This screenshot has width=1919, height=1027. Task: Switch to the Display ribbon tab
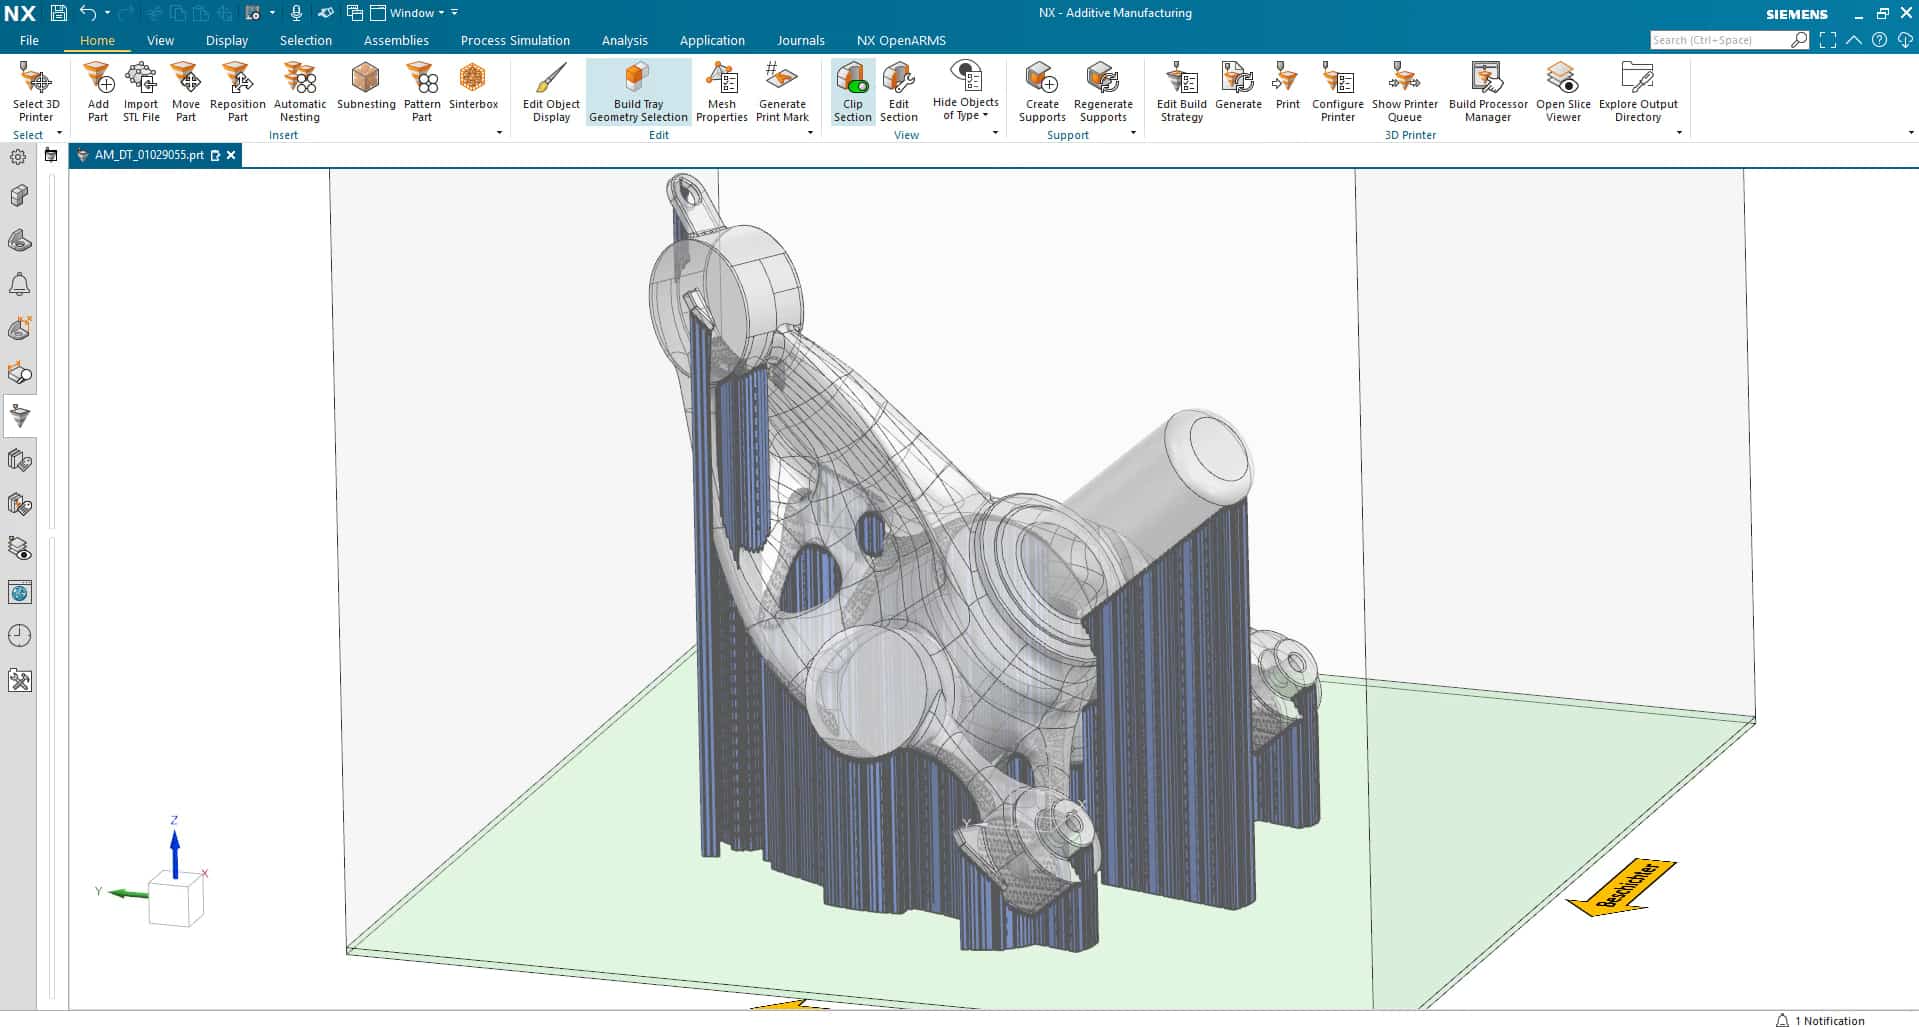227,40
